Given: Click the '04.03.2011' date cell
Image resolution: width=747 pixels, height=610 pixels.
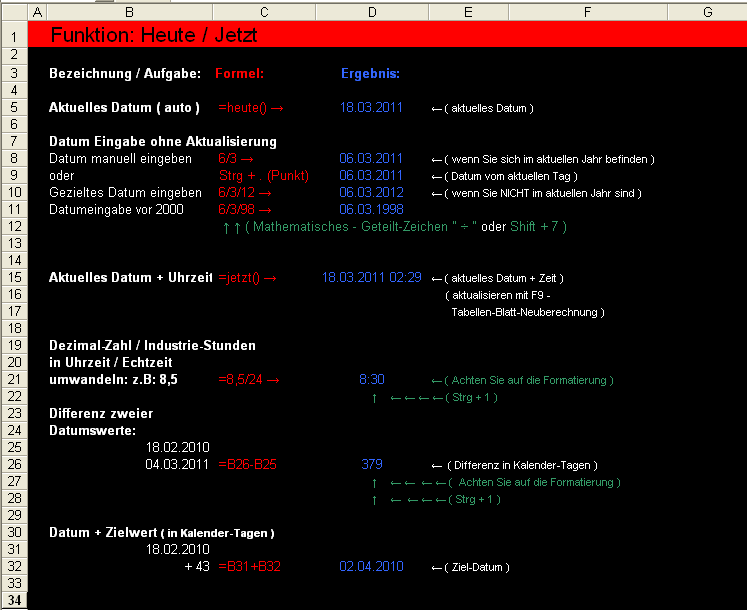Looking at the screenshot, I should pyautogui.click(x=177, y=465).
